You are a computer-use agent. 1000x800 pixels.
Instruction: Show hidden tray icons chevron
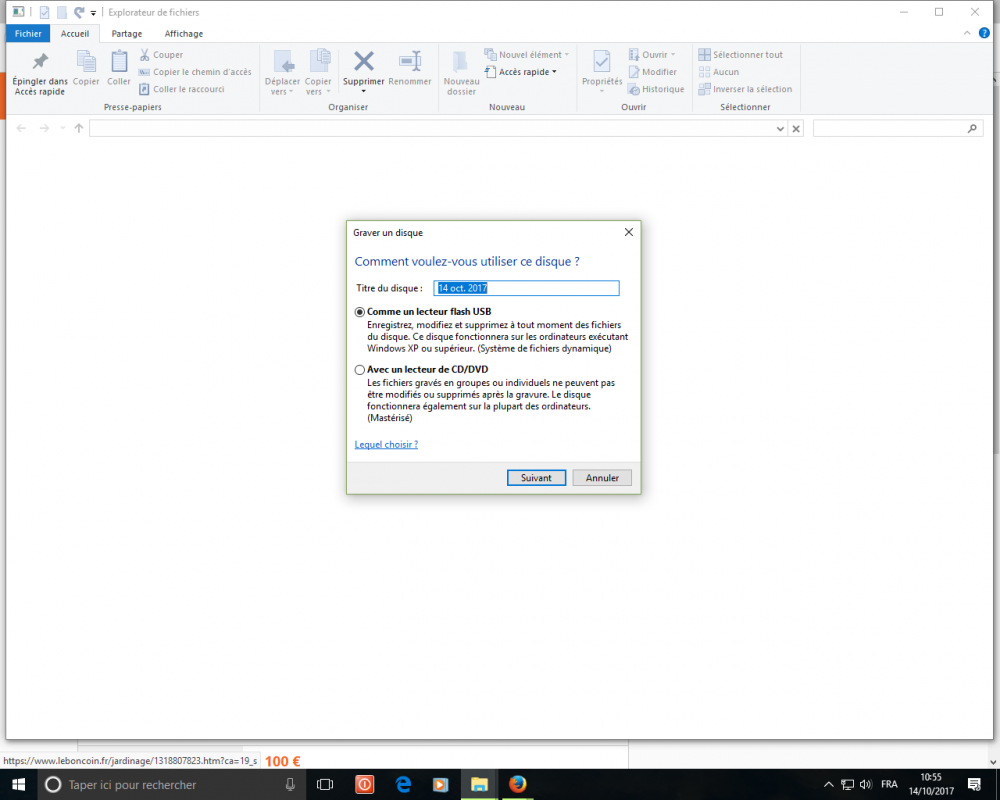(x=828, y=785)
